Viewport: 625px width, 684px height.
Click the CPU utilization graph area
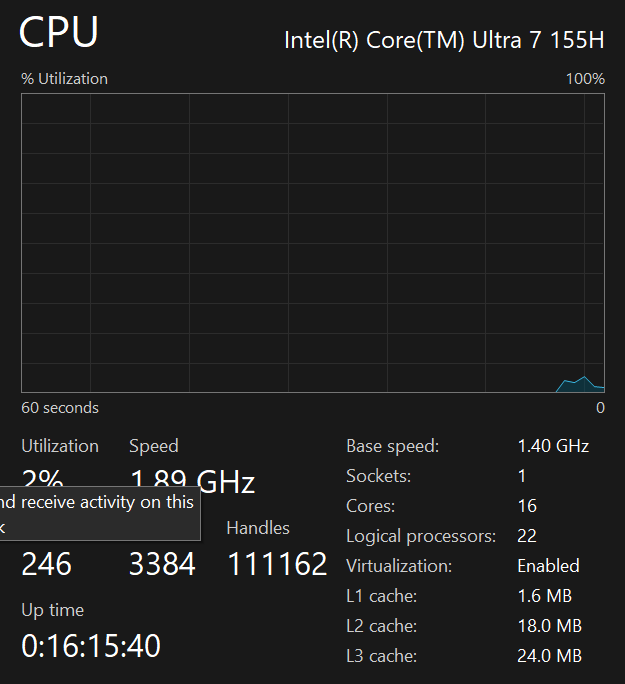point(312,240)
